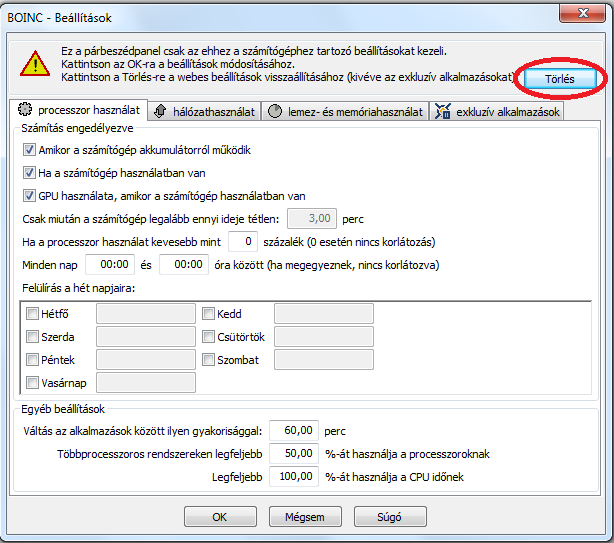Enable the Kedd override checkbox
This screenshot has width=614, height=543.
208,314
